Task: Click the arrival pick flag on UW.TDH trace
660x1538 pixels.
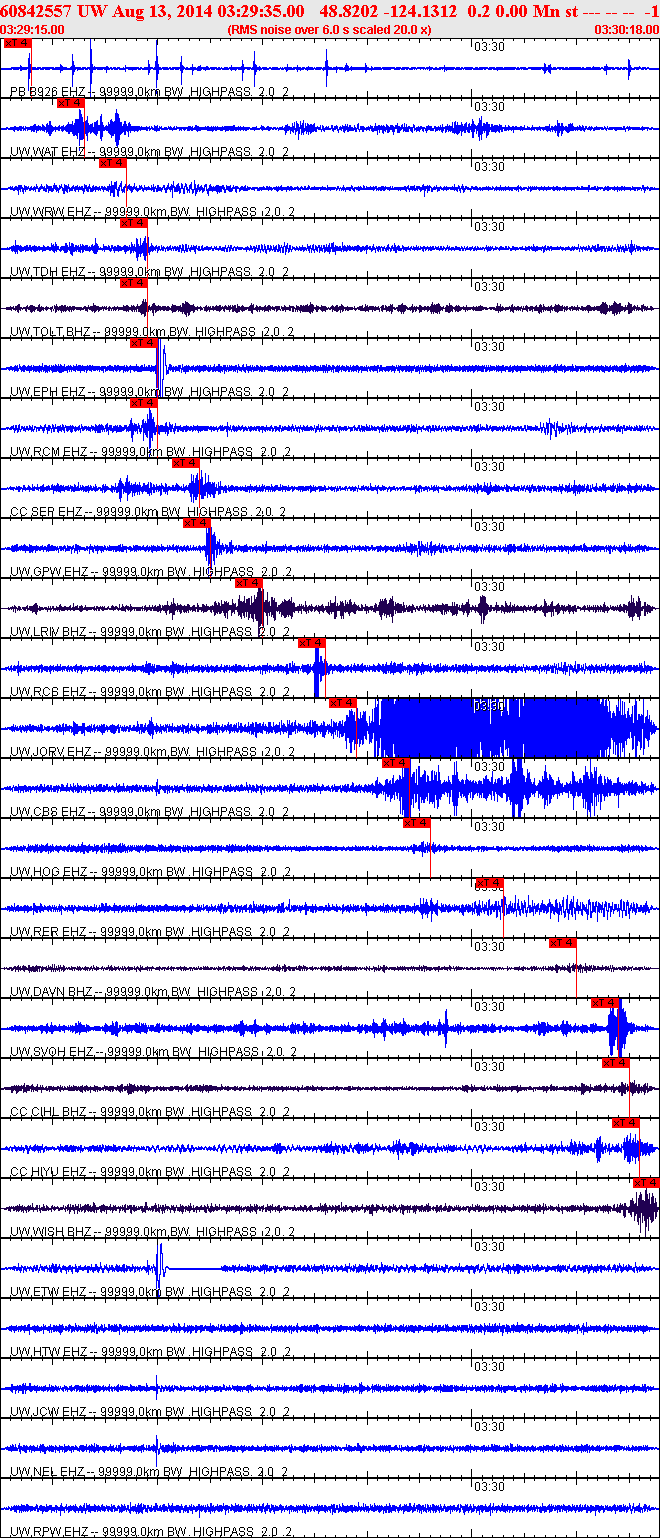Action: (133, 222)
